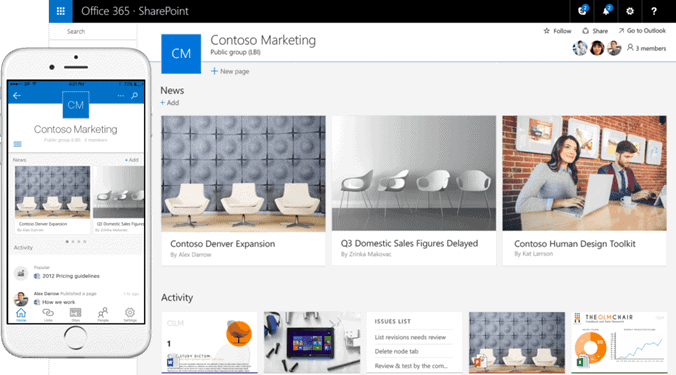Image resolution: width=676 pixels, height=375 pixels.
Task: Switch to People tab on phone
Action: coord(103,315)
